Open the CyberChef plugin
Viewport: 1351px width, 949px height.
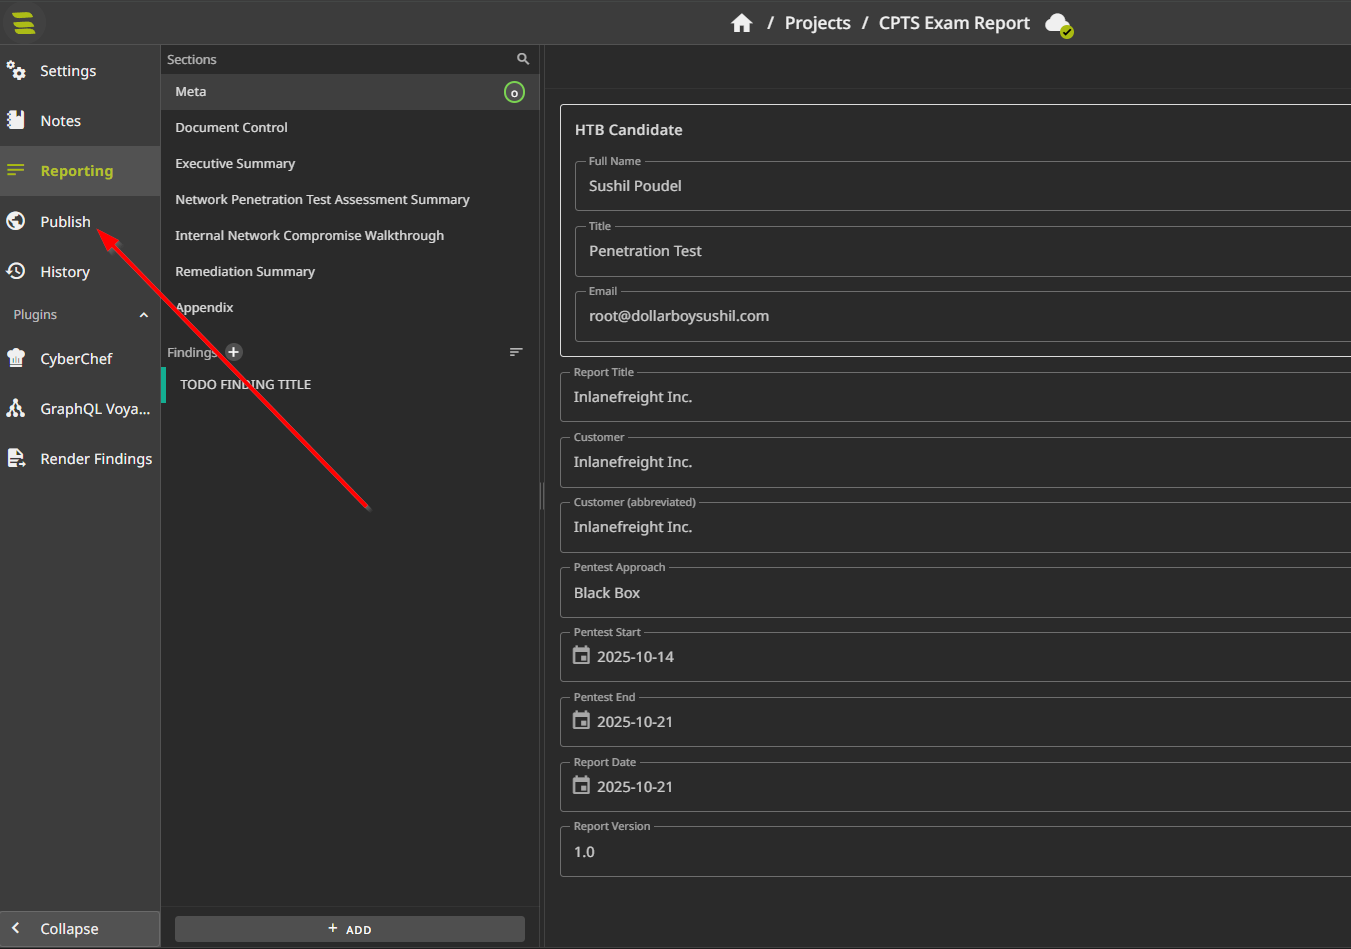76,359
